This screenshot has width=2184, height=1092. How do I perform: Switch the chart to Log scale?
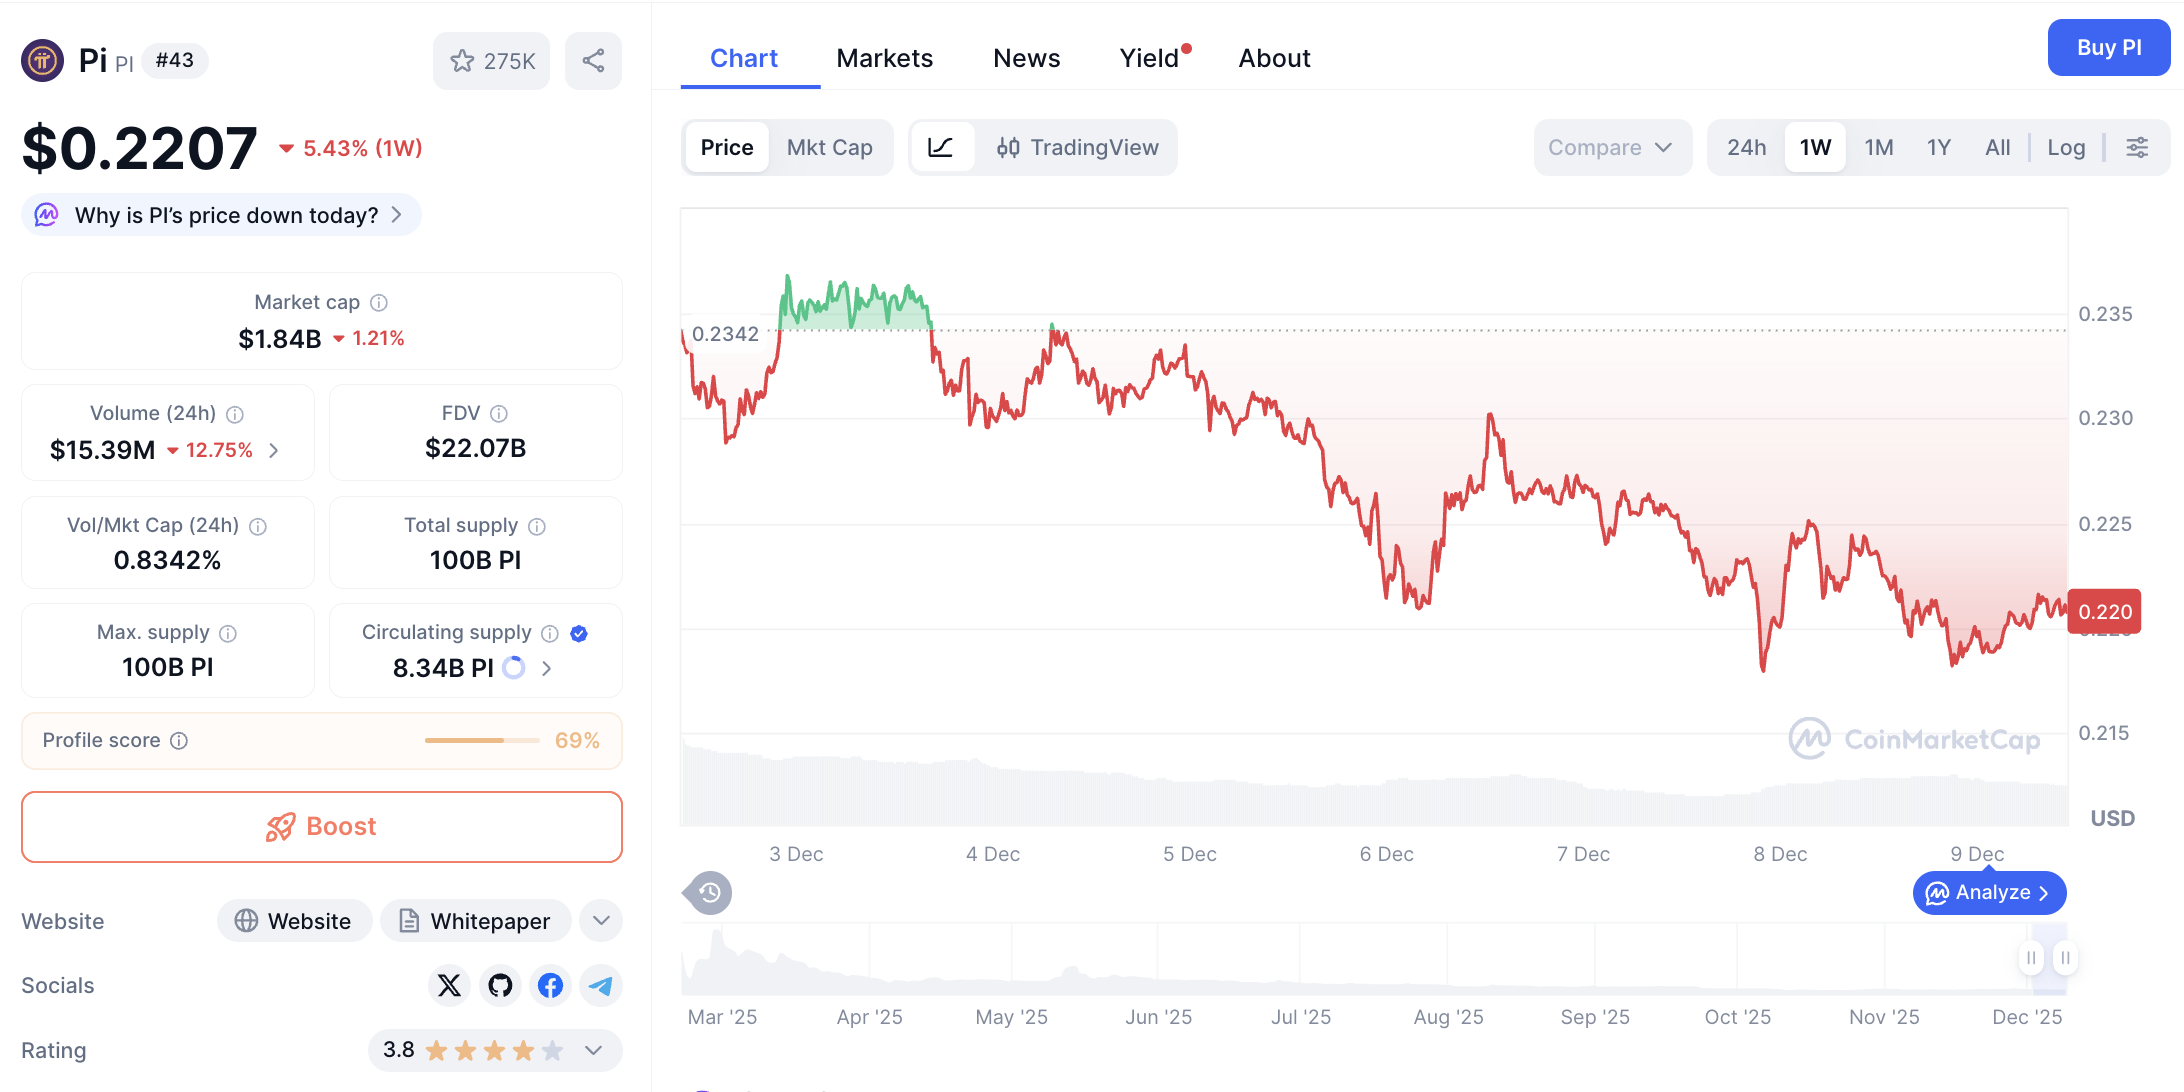point(2066,147)
